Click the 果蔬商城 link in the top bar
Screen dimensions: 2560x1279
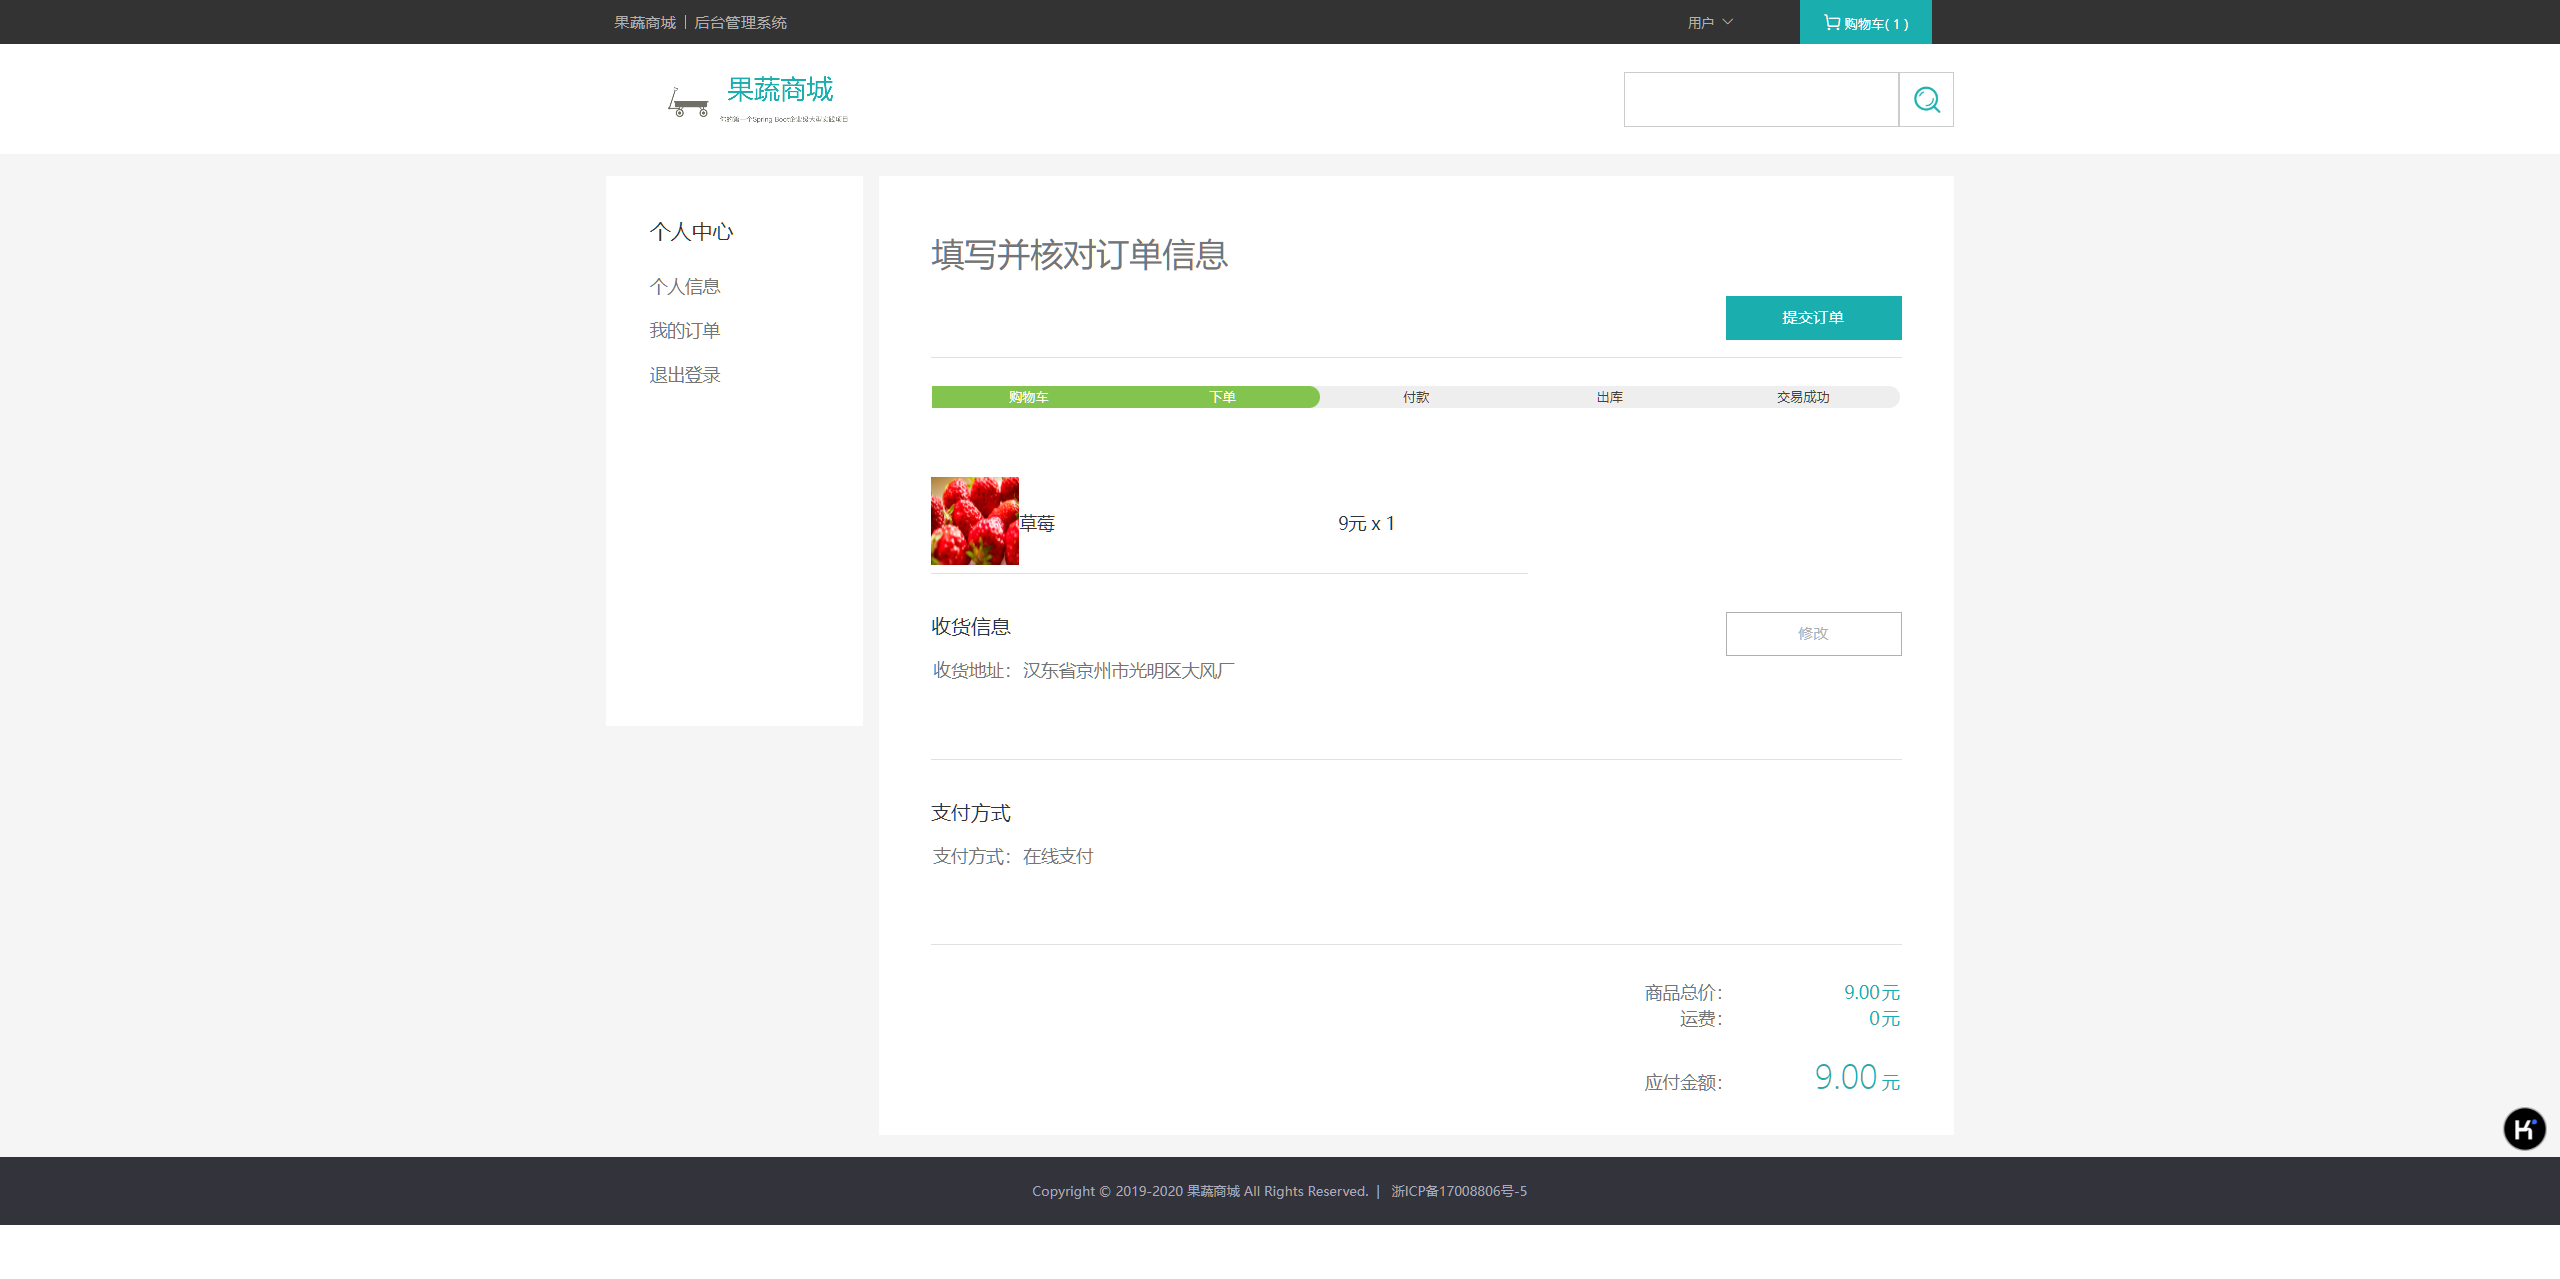click(645, 23)
